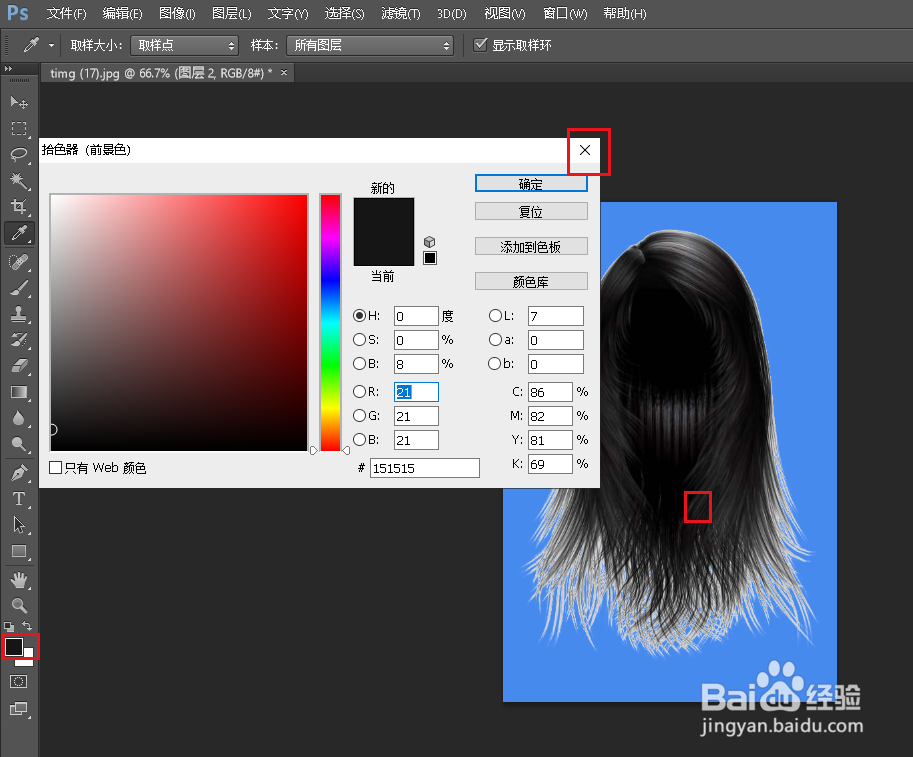This screenshot has width=913, height=757.
Task: Select the RGB blue B radio button
Action: pyautogui.click(x=359, y=439)
